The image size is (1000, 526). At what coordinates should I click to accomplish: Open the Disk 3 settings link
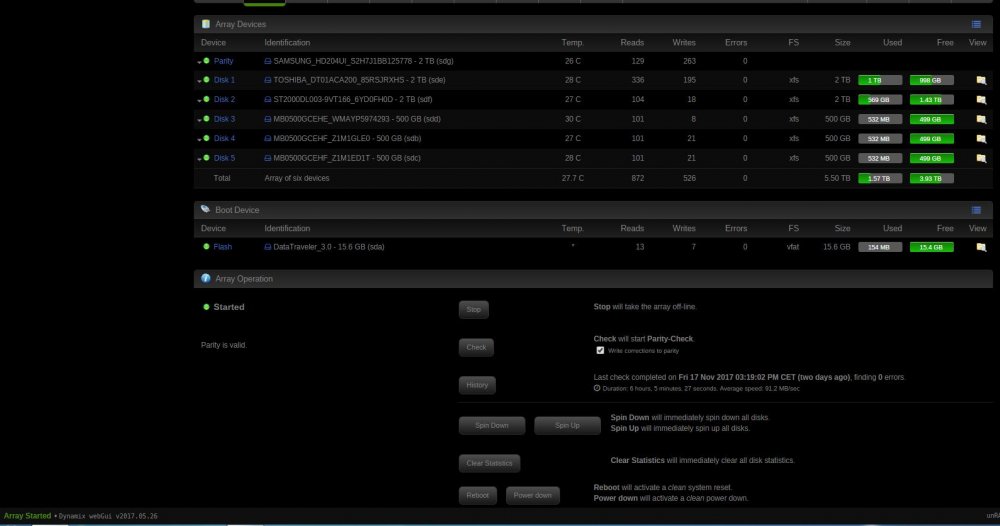pyautogui.click(x=224, y=119)
